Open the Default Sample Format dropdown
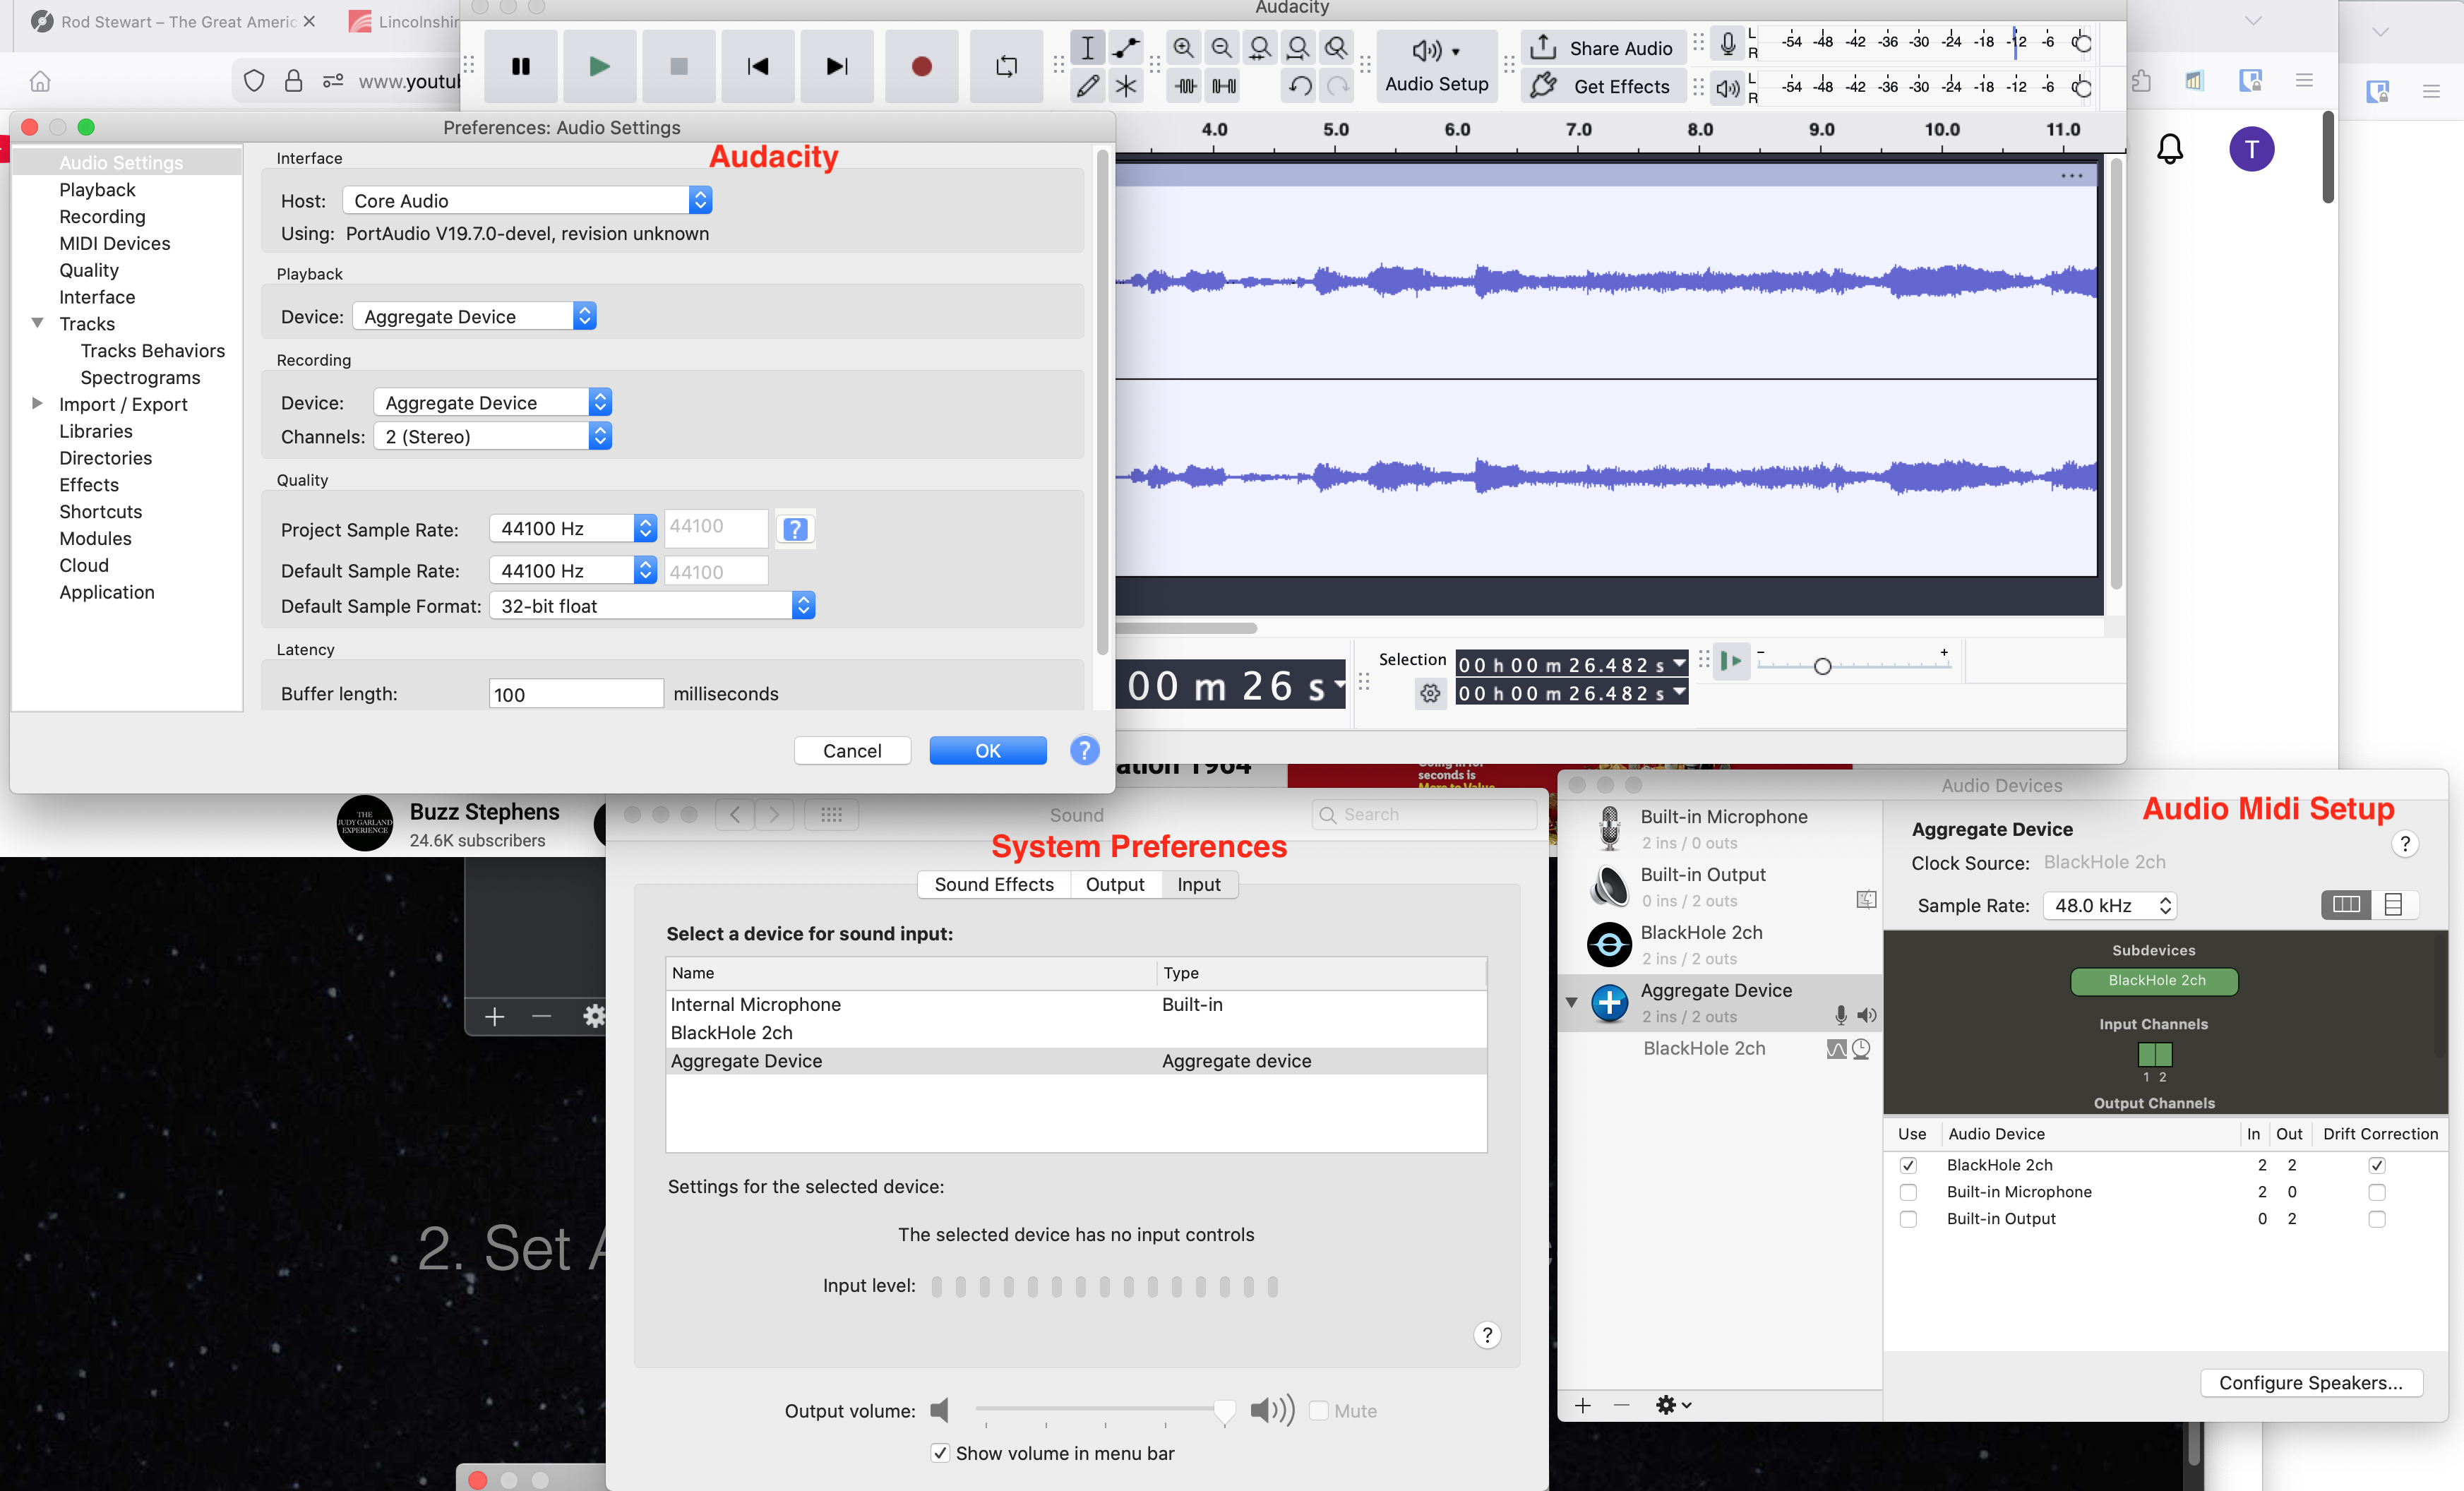 [x=652, y=605]
